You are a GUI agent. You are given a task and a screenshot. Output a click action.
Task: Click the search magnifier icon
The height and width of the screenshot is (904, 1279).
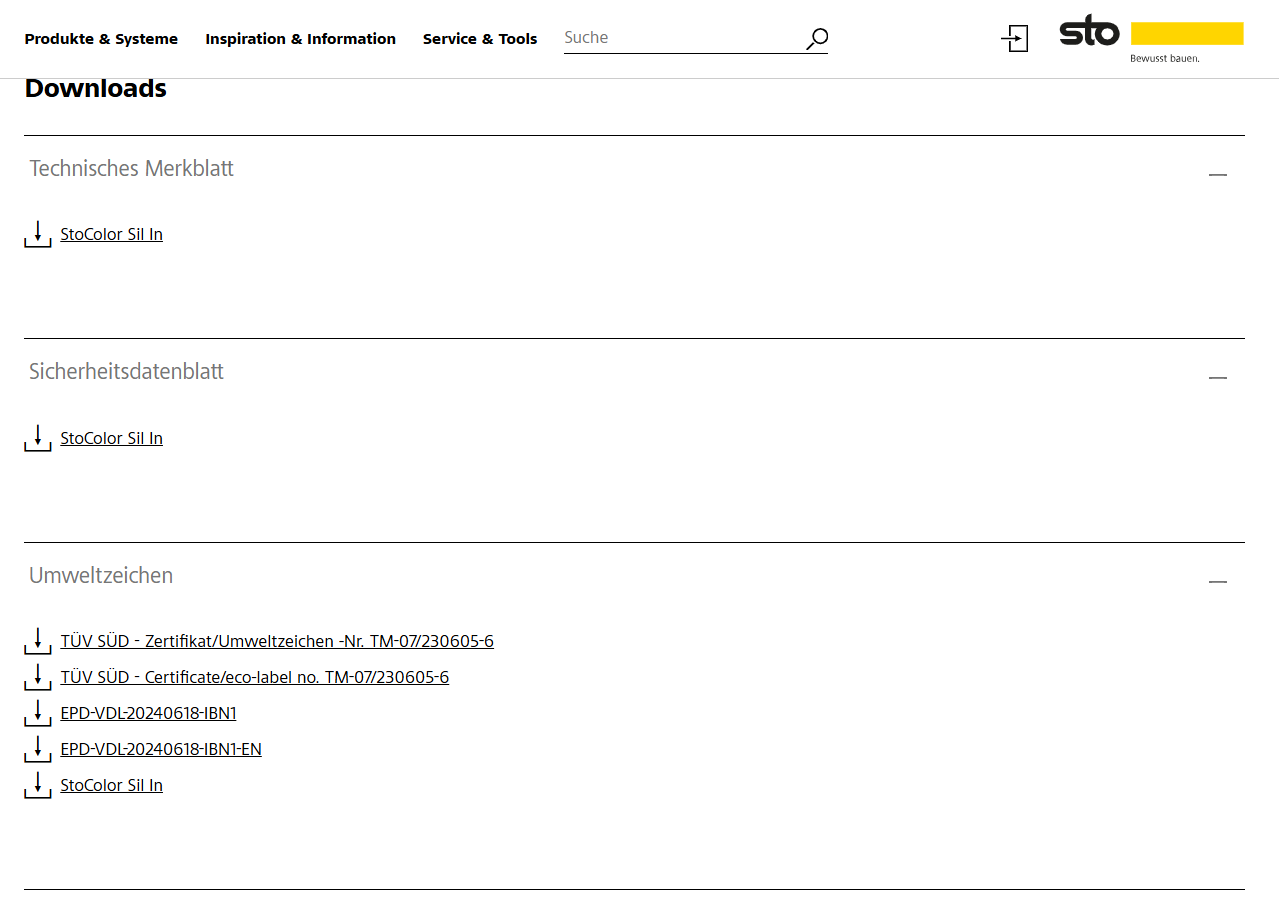(816, 39)
